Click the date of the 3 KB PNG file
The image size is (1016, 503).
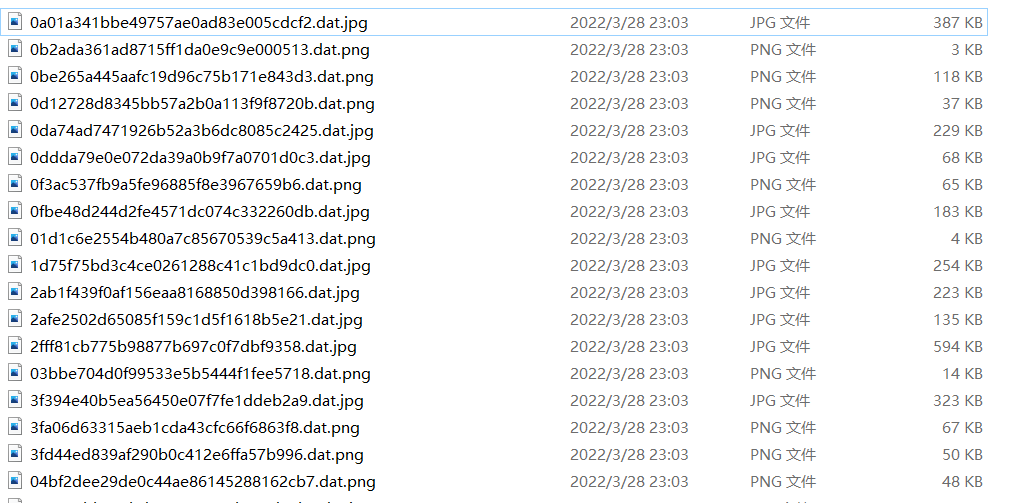629,50
